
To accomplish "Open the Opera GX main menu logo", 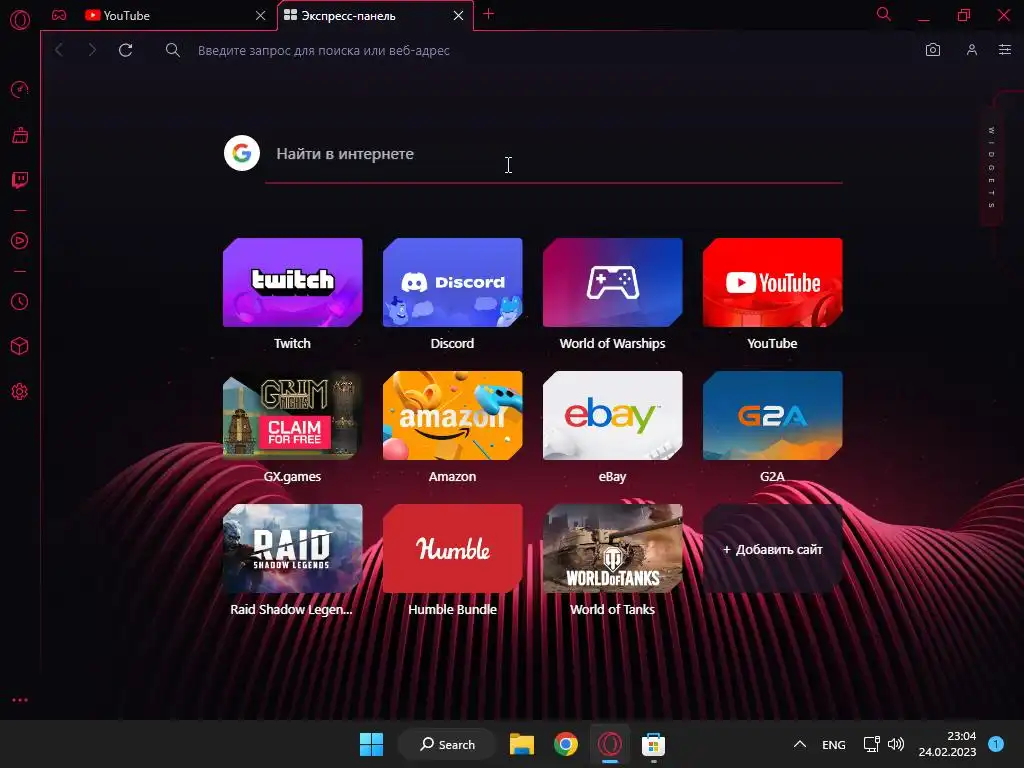I will point(20,20).
